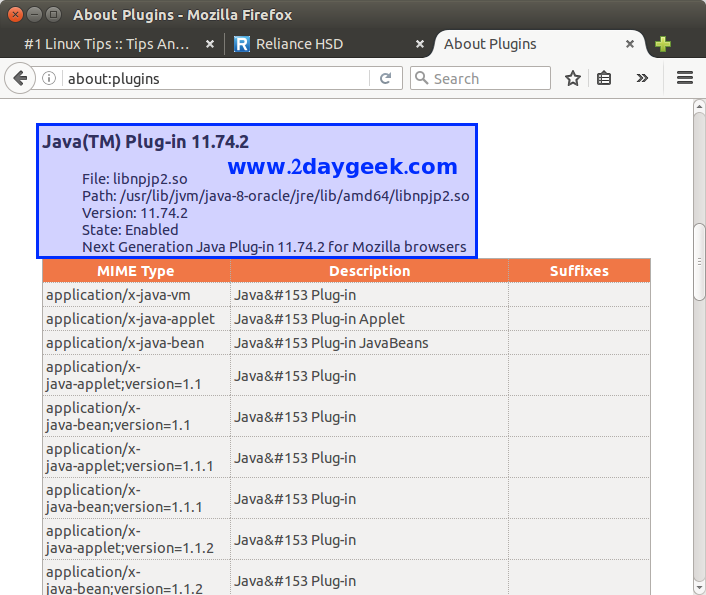
Task: Click the scrollbar up arrow
Action: coord(699,107)
